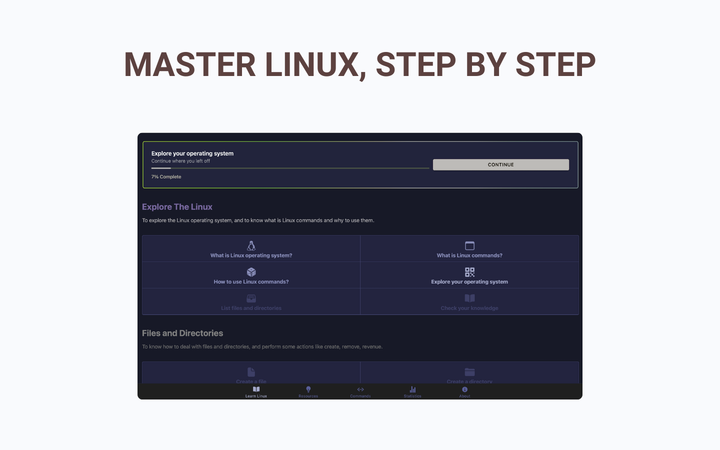The image size is (720, 450).
Task: Click the cube icon for using Linux commands
Action: pyautogui.click(x=251, y=272)
